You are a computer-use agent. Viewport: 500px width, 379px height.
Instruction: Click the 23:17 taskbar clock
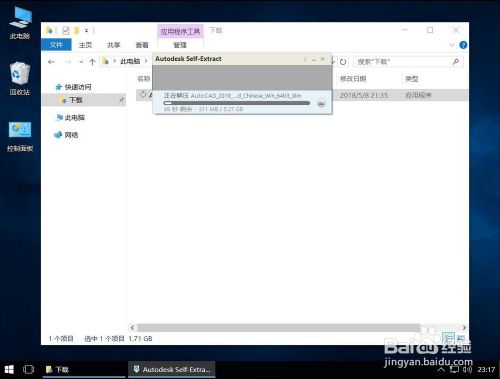coord(486,369)
